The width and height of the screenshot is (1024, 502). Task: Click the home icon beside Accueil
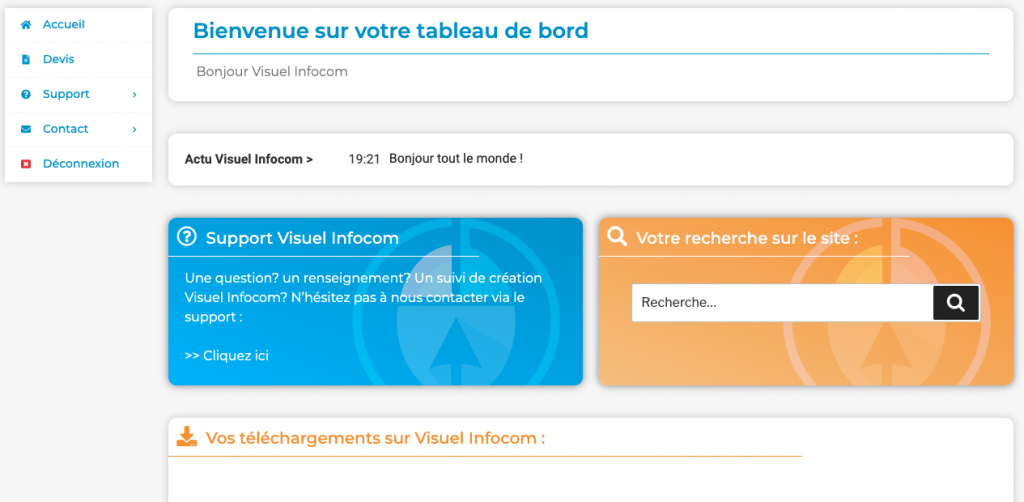pos(26,24)
